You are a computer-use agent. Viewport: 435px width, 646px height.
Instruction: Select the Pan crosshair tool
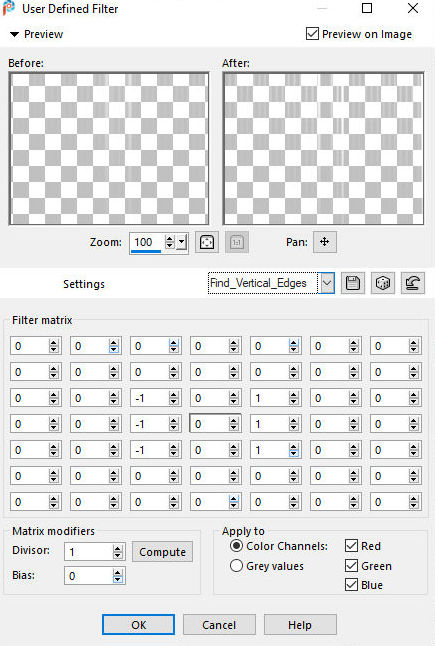tap(325, 242)
